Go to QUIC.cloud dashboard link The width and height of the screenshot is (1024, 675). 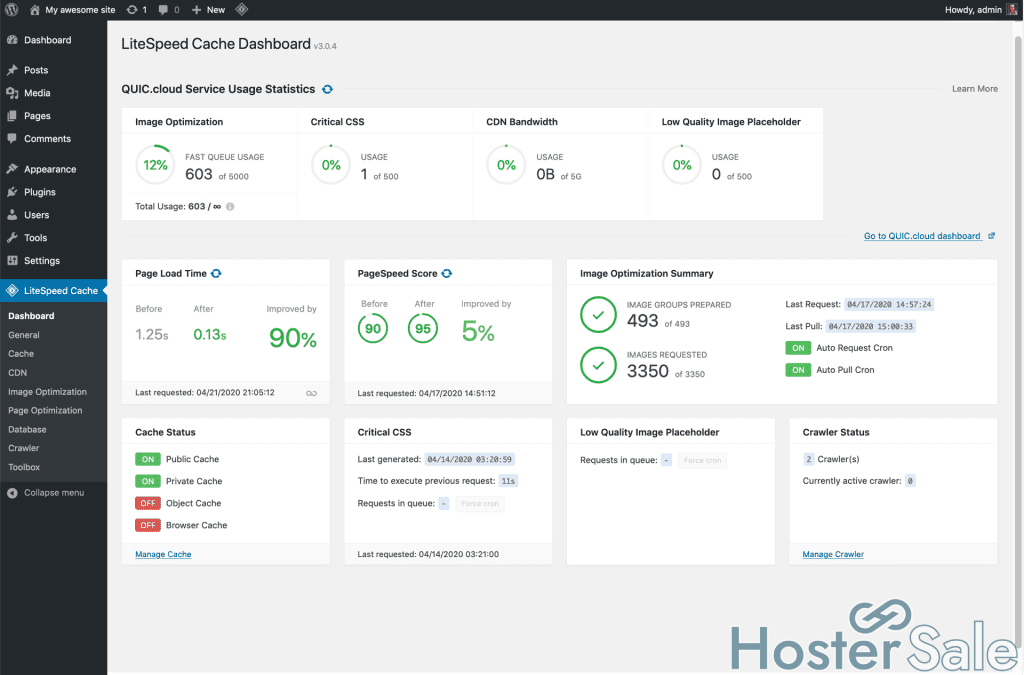click(922, 236)
